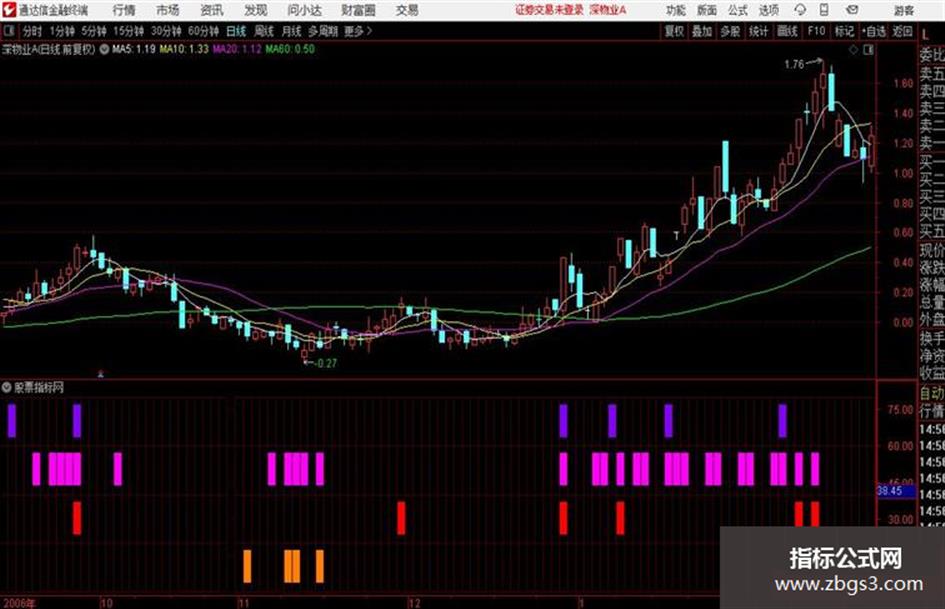Click the 叠加 overlay button

click(x=702, y=31)
